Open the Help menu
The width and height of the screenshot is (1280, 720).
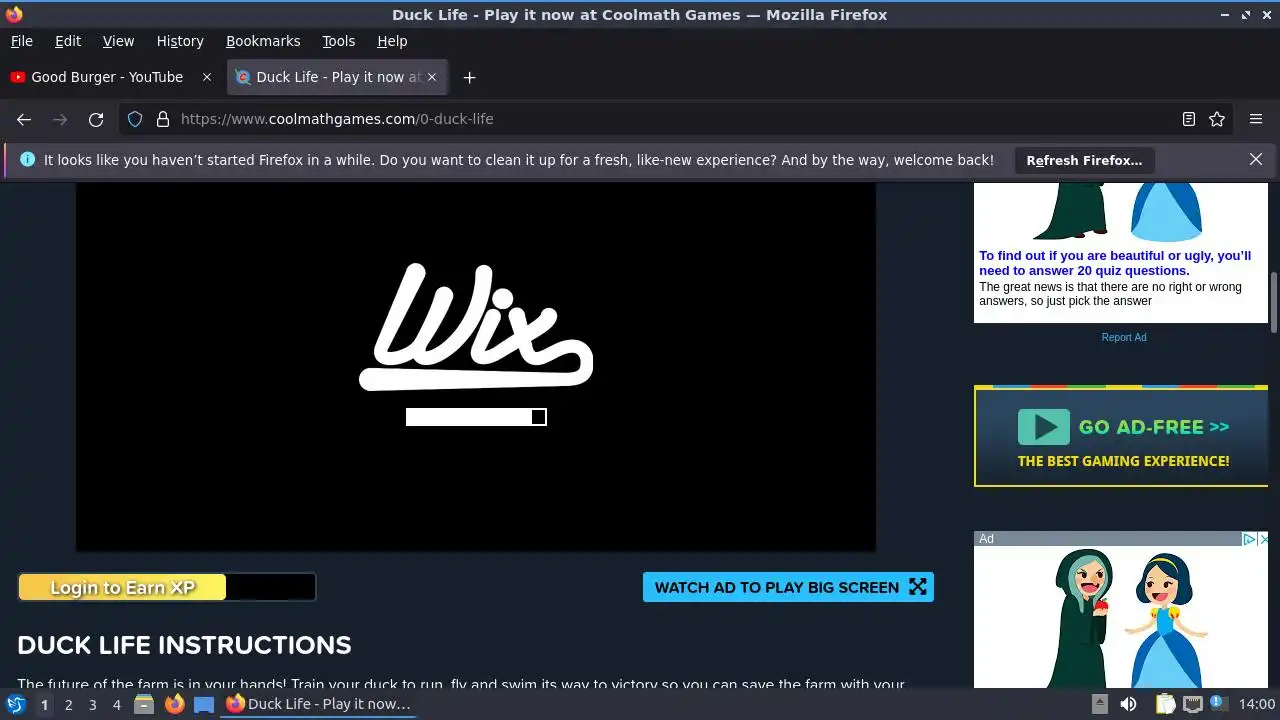[392, 41]
